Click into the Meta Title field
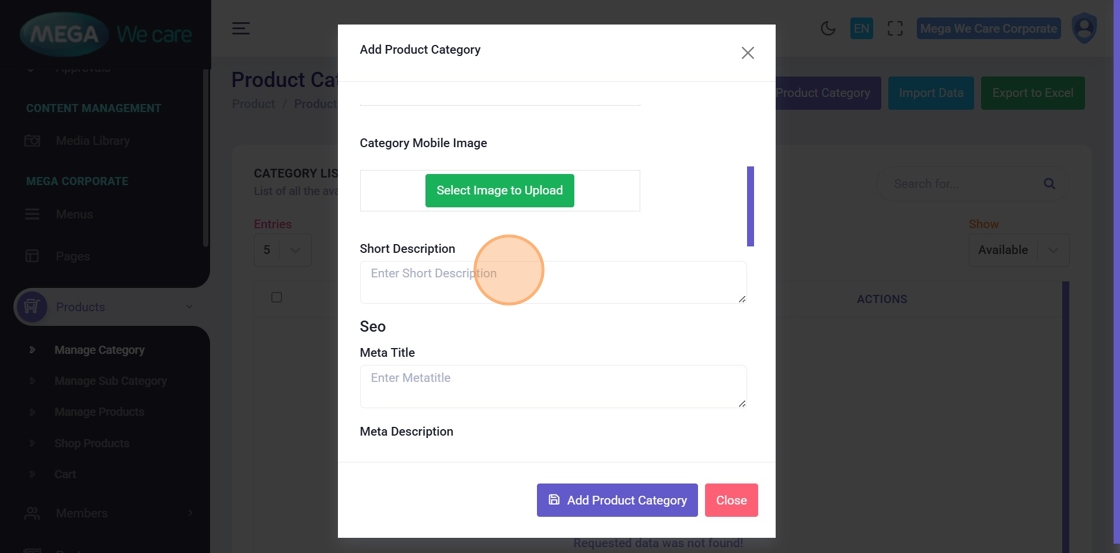This screenshot has width=1120, height=553. point(553,386)
